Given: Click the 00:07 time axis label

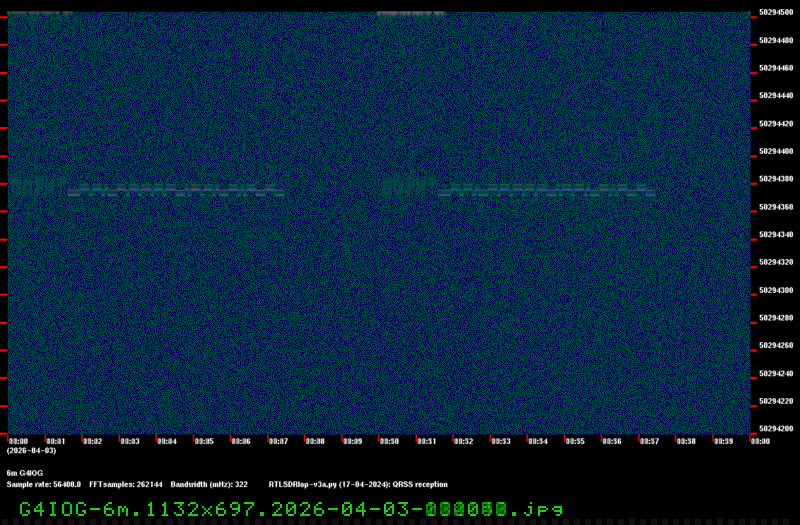Looking at the screenshot, I should [x=278, y=441].
